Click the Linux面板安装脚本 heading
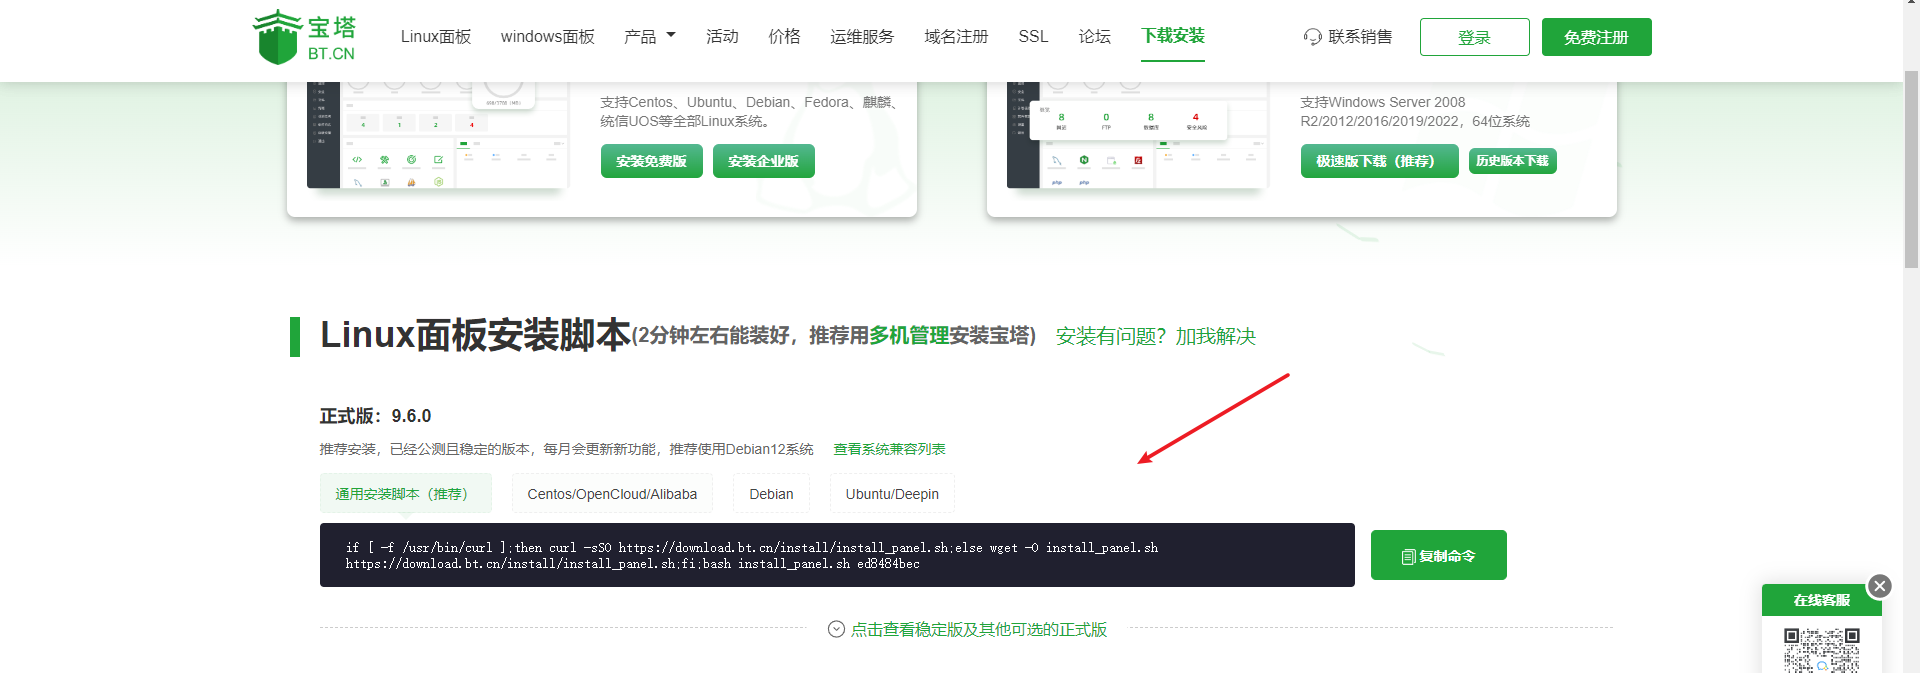The width and height of the screenshot is (1920, 673). (x=475, y=335)
